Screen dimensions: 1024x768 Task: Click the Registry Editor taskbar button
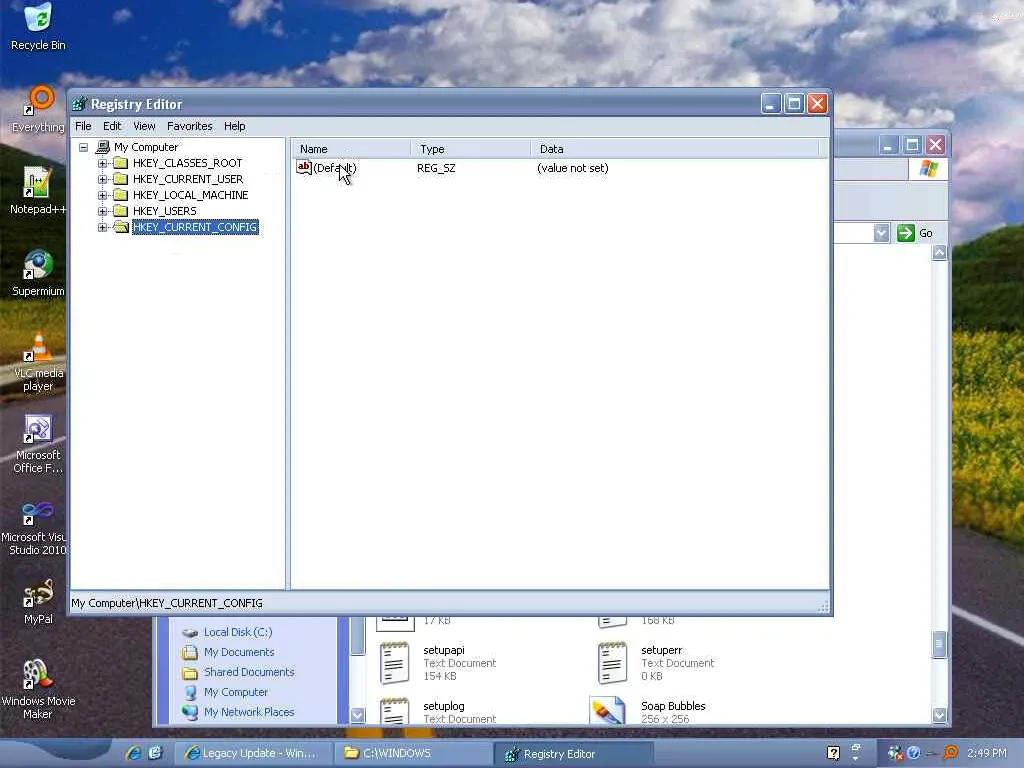[x=573, y=754]
